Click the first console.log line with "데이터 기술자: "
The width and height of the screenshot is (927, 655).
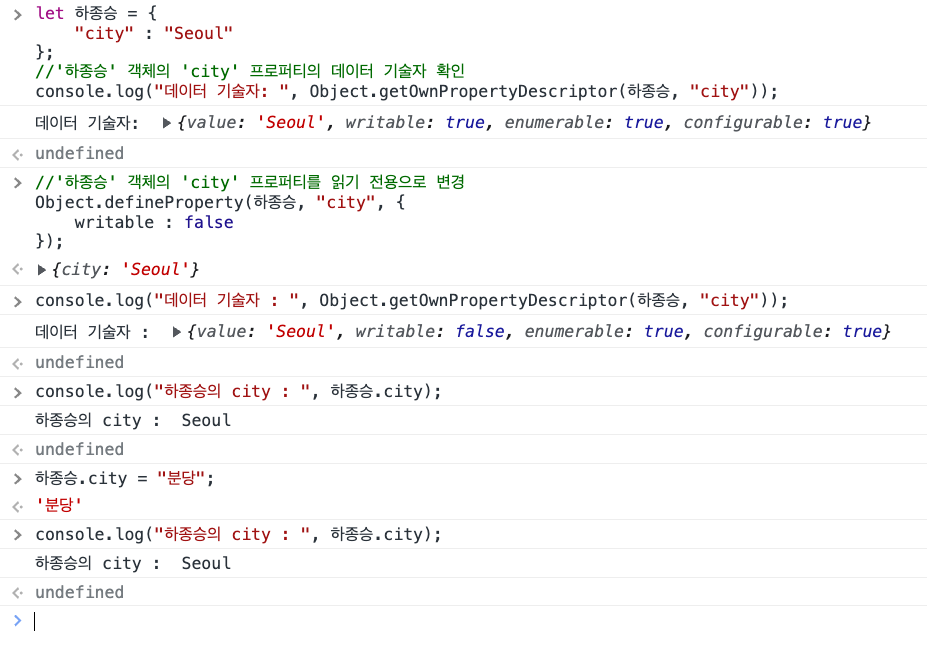(x=407, y=92)
